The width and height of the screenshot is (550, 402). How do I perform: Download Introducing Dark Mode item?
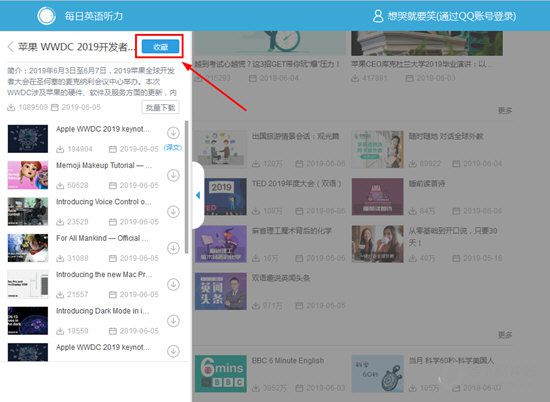(173, 321)
